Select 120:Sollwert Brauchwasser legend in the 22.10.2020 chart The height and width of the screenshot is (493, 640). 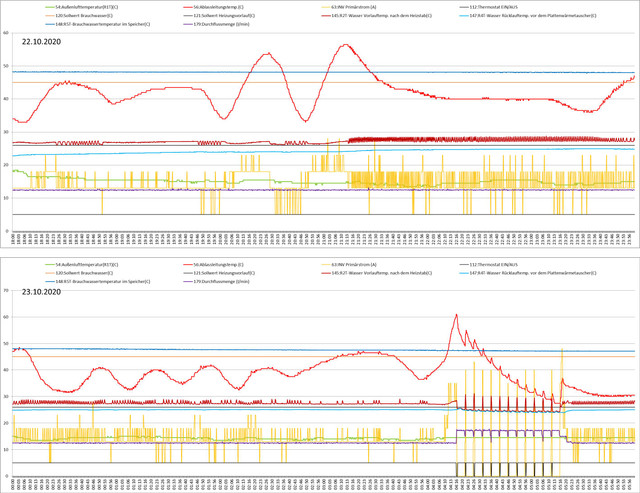(x=79, y=16)
